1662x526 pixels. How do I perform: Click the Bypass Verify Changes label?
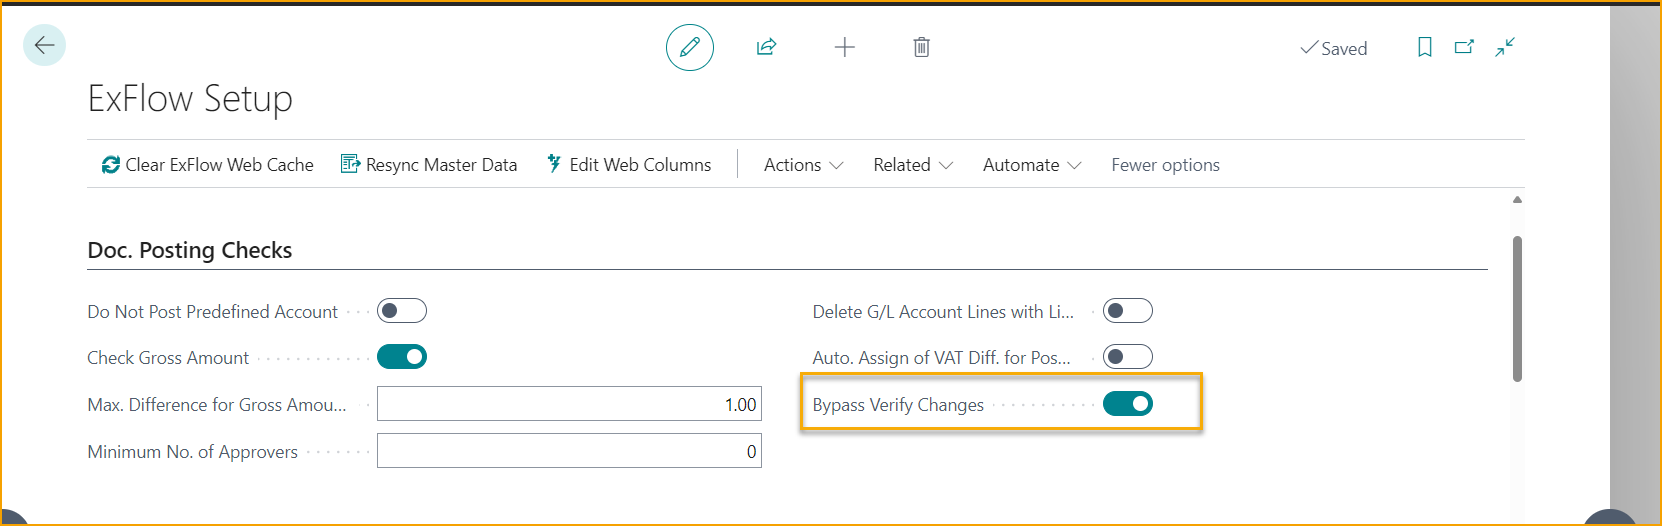(x=898, y=405)
